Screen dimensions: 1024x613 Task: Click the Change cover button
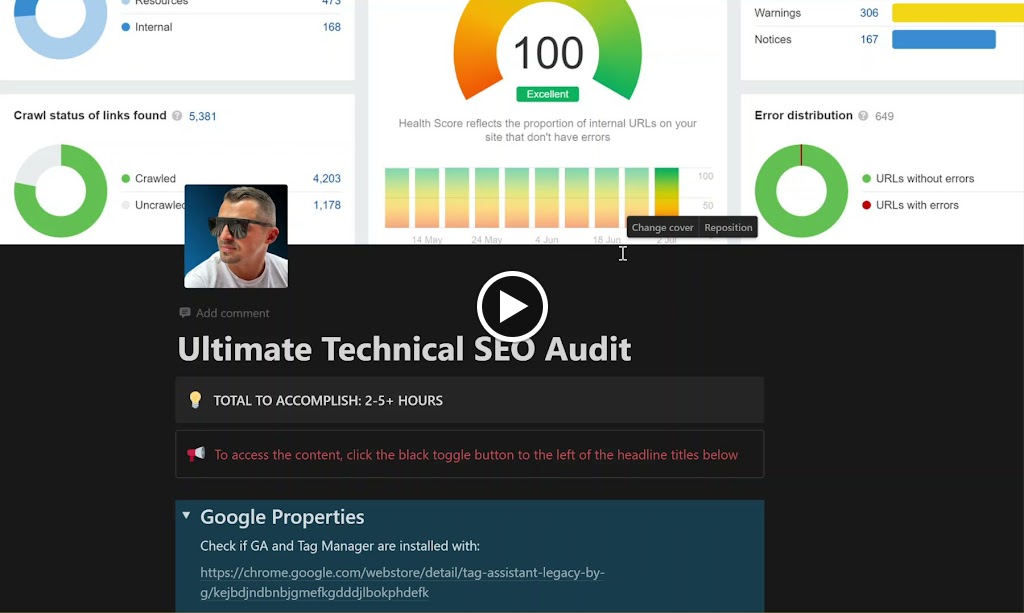tap(662, 227)
